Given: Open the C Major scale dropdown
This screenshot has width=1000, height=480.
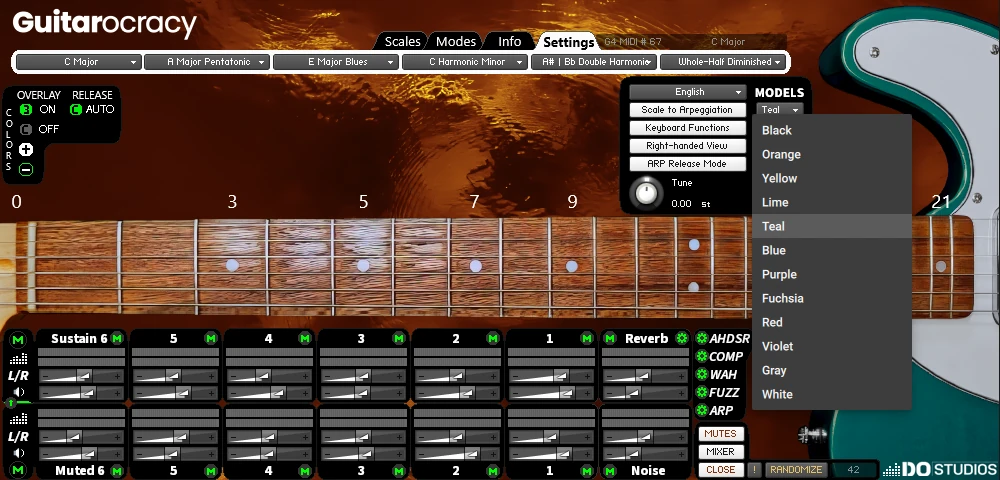Looking at the screenshot, I should click(78, 62).
